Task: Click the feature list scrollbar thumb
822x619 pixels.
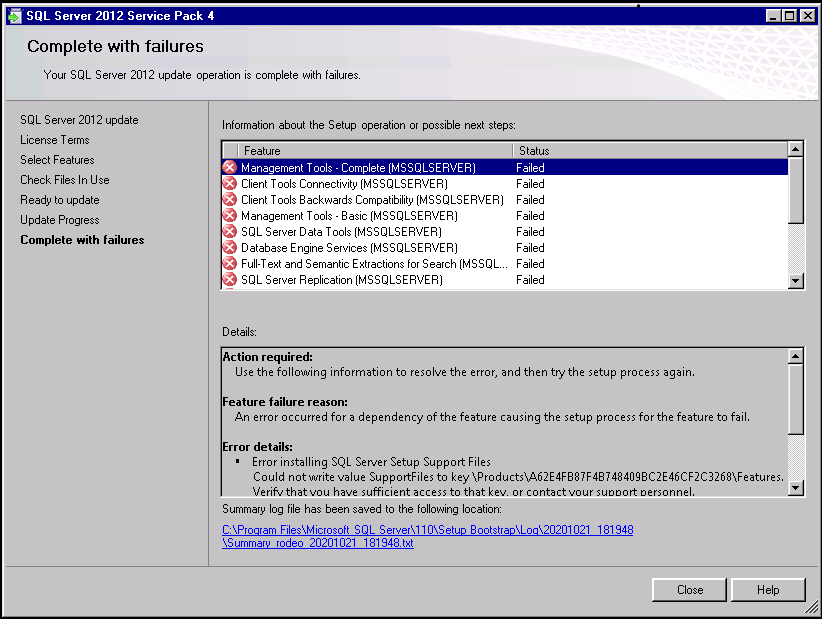Action: pyautogui.click(x=795, y=190)
